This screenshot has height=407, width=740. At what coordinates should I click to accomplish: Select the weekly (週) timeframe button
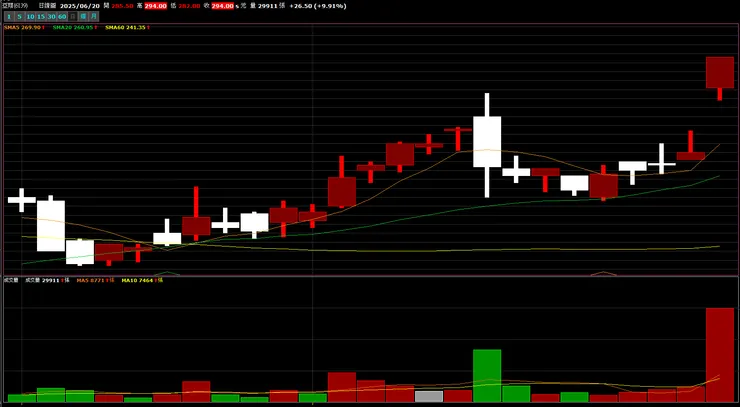(84, 17)
